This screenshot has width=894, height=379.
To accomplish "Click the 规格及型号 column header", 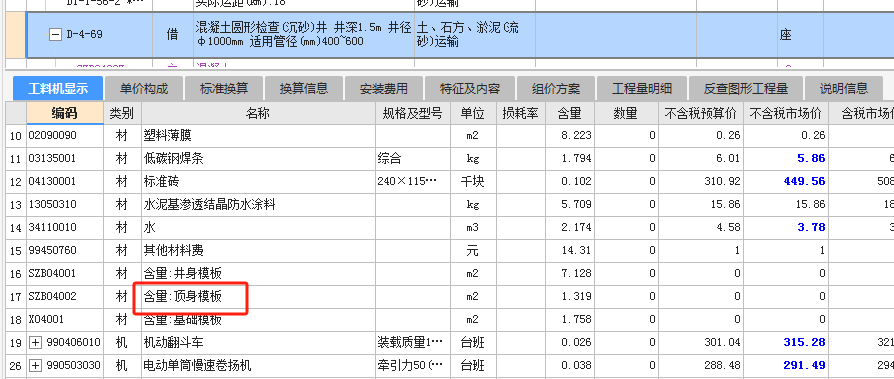I will 413,113.
